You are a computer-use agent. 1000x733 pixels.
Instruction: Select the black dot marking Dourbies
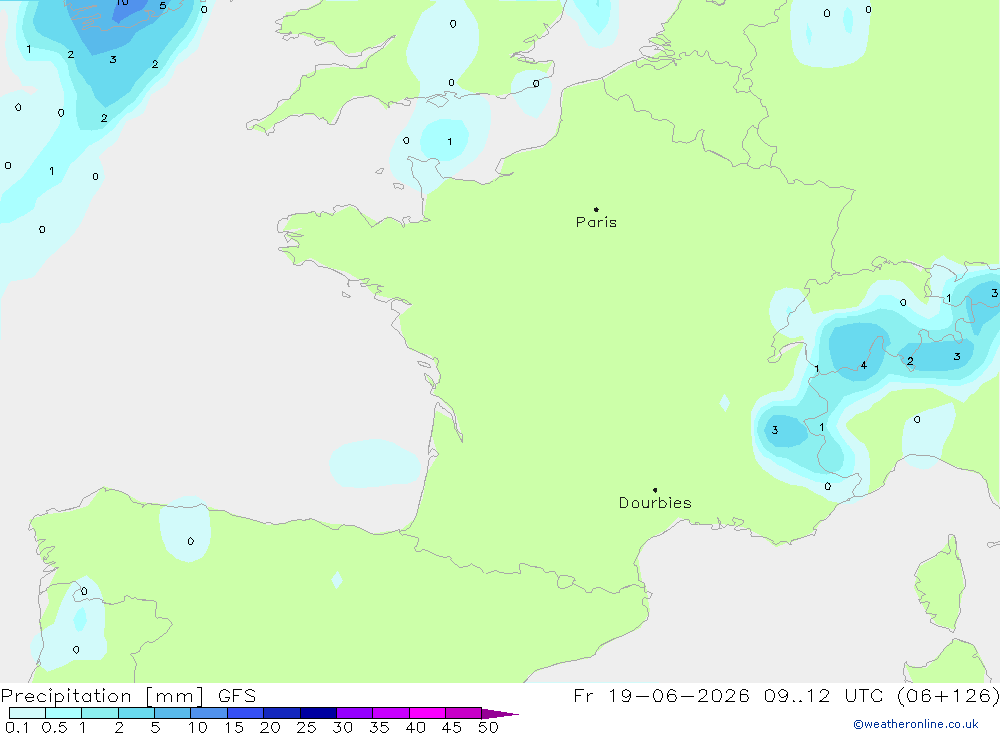[x=655, y=490]
